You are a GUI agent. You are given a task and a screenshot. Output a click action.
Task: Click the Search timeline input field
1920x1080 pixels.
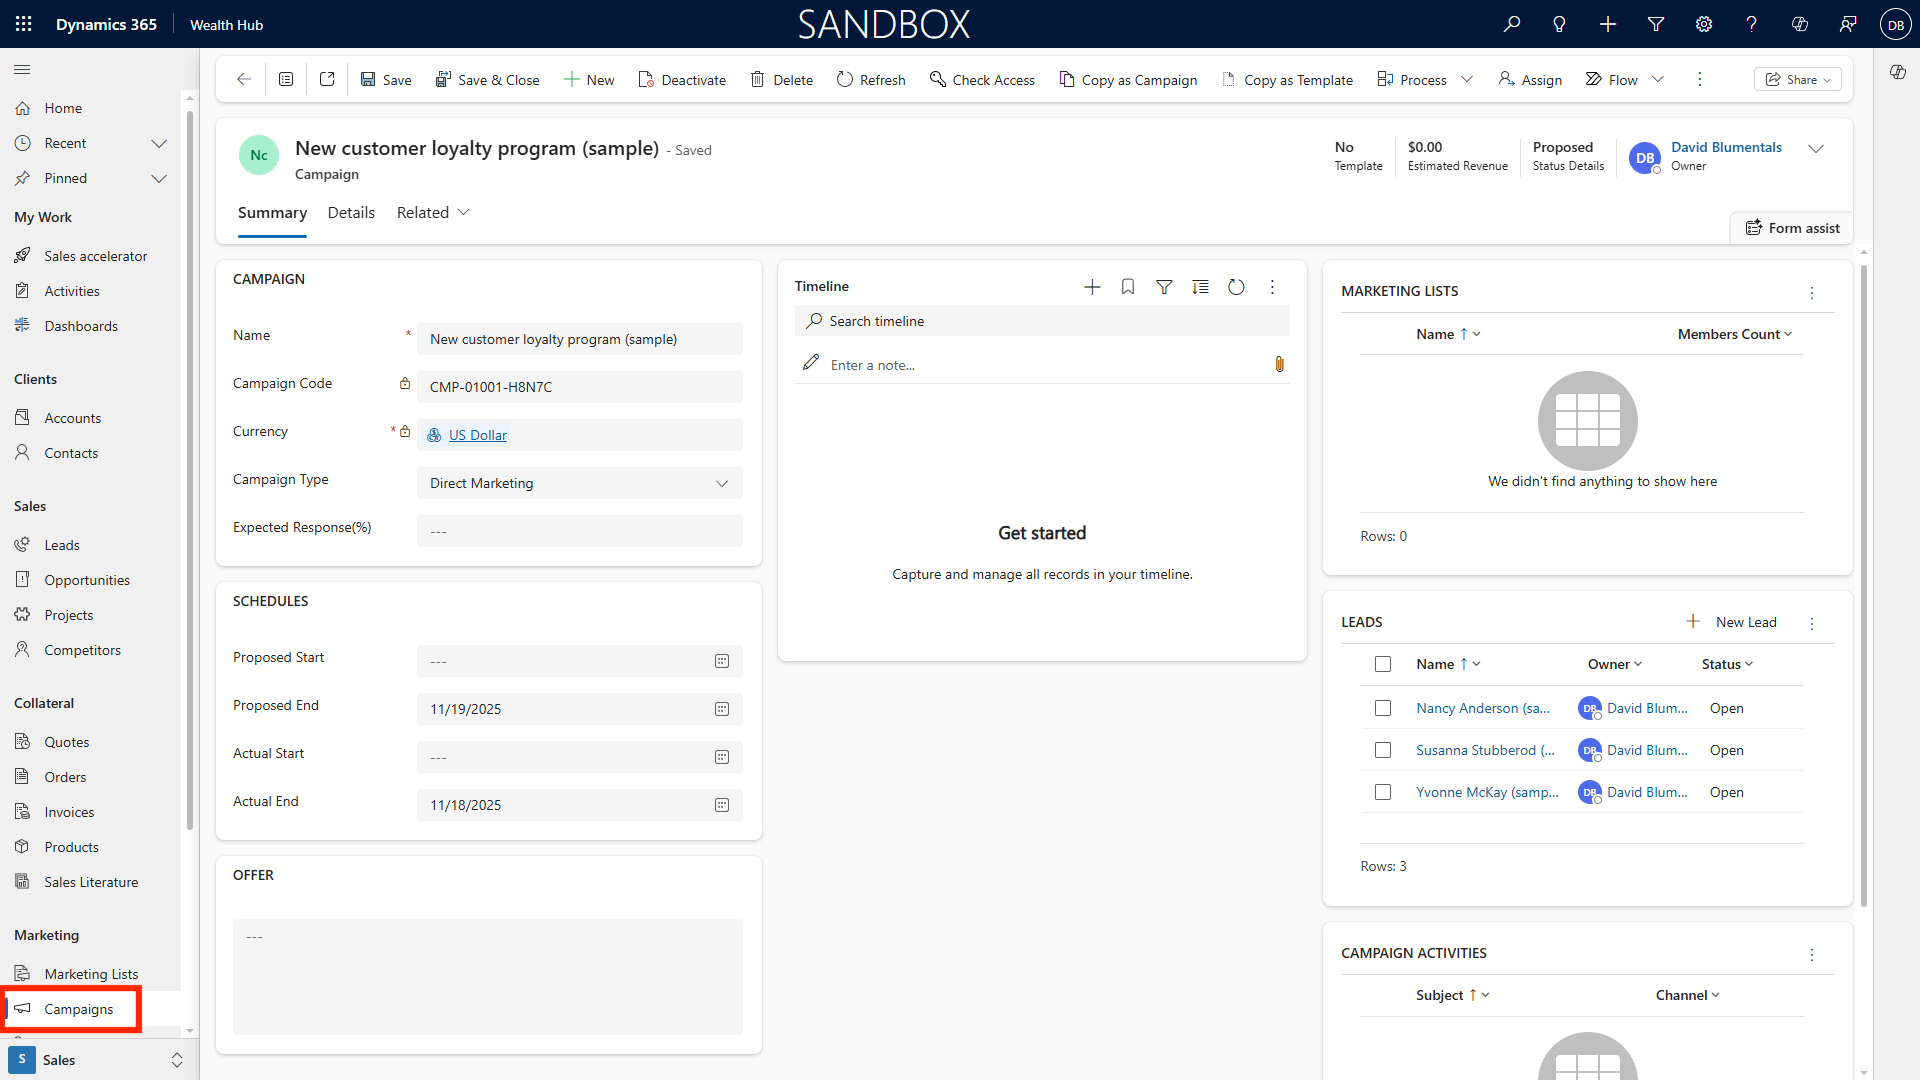coord(1042,321)
